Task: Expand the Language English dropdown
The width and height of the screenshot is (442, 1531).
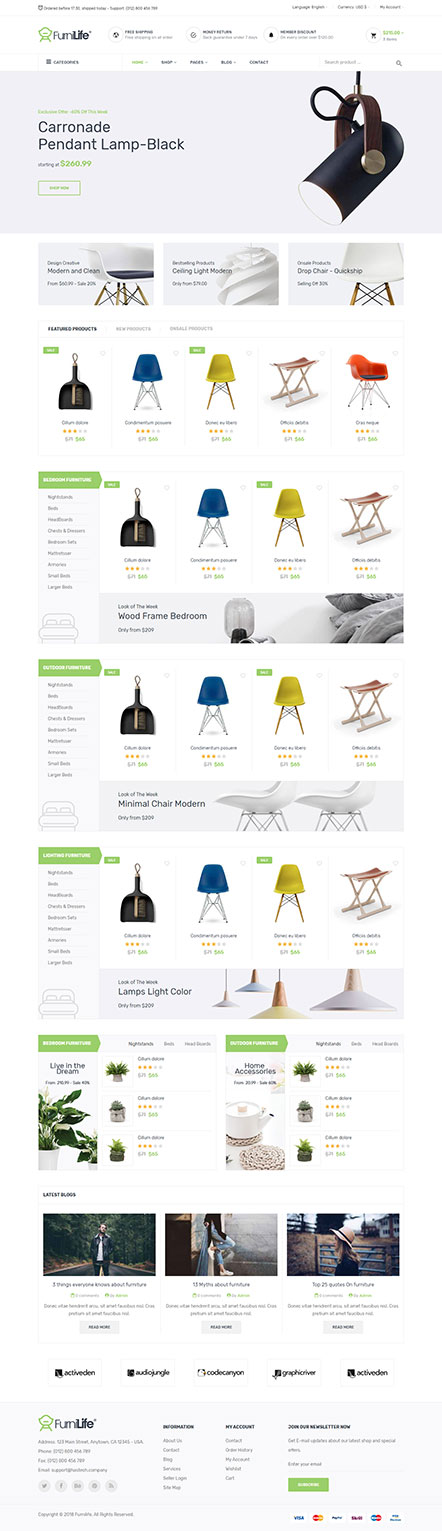Action: (x=309, y=7)
